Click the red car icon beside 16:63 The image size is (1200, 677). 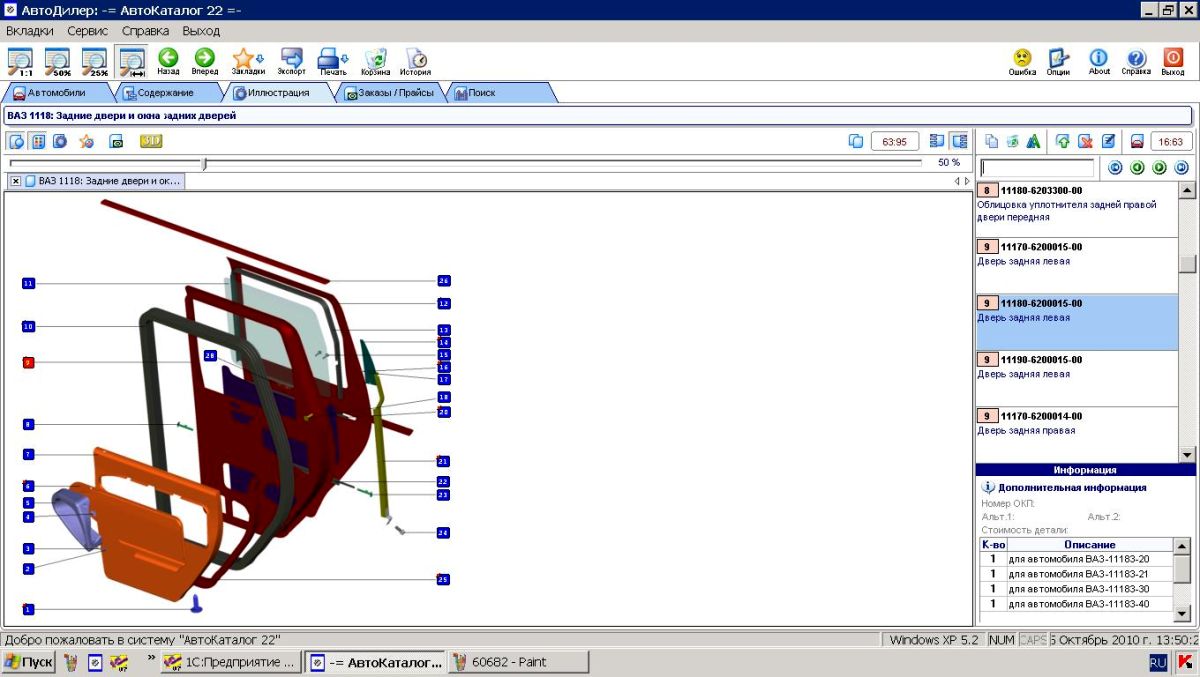(1137, 141)
